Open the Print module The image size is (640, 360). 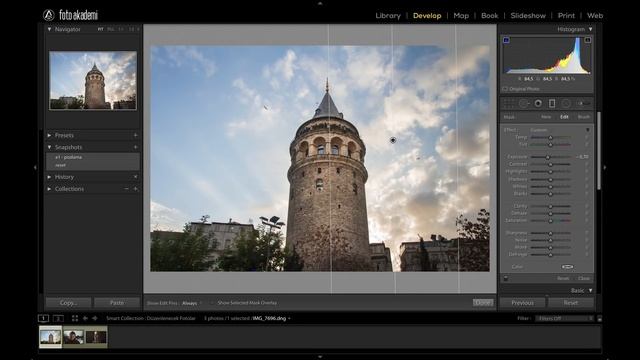point(566,16)
